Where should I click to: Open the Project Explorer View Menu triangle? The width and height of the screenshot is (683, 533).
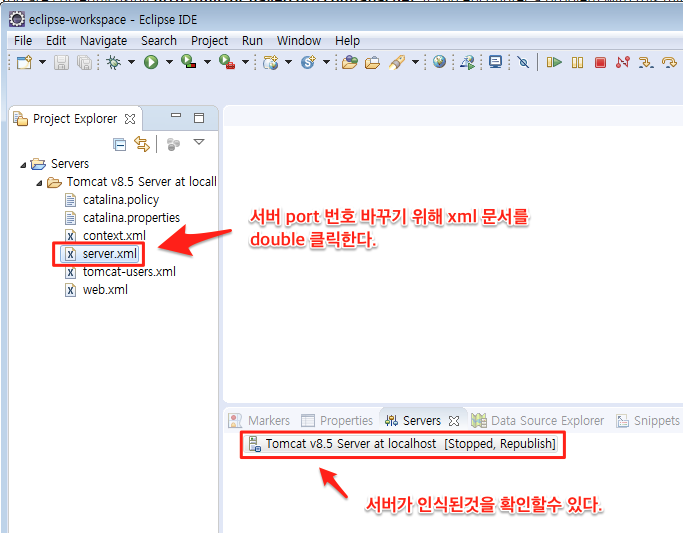tap(199, 142)
